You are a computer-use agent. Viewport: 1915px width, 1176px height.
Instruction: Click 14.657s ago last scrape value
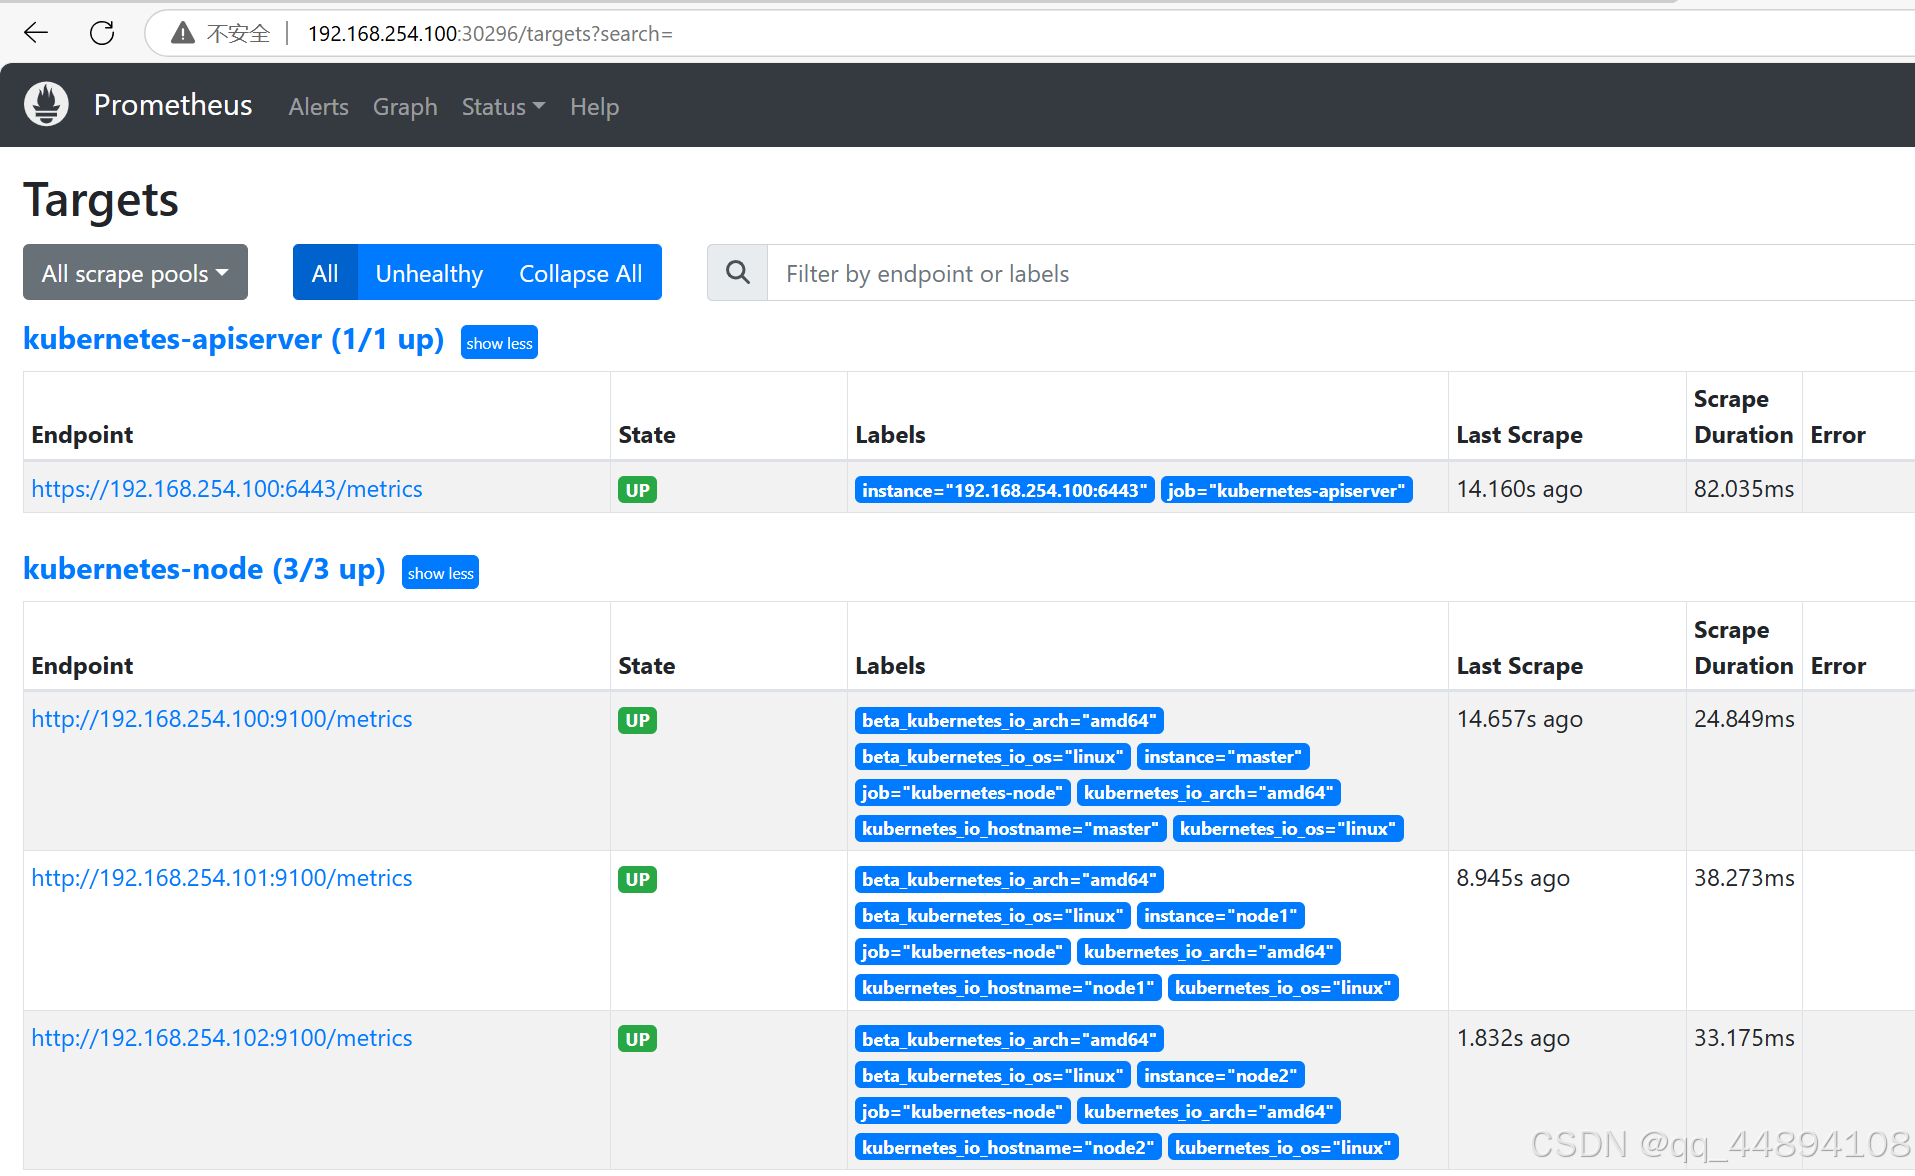point(1519,718)
